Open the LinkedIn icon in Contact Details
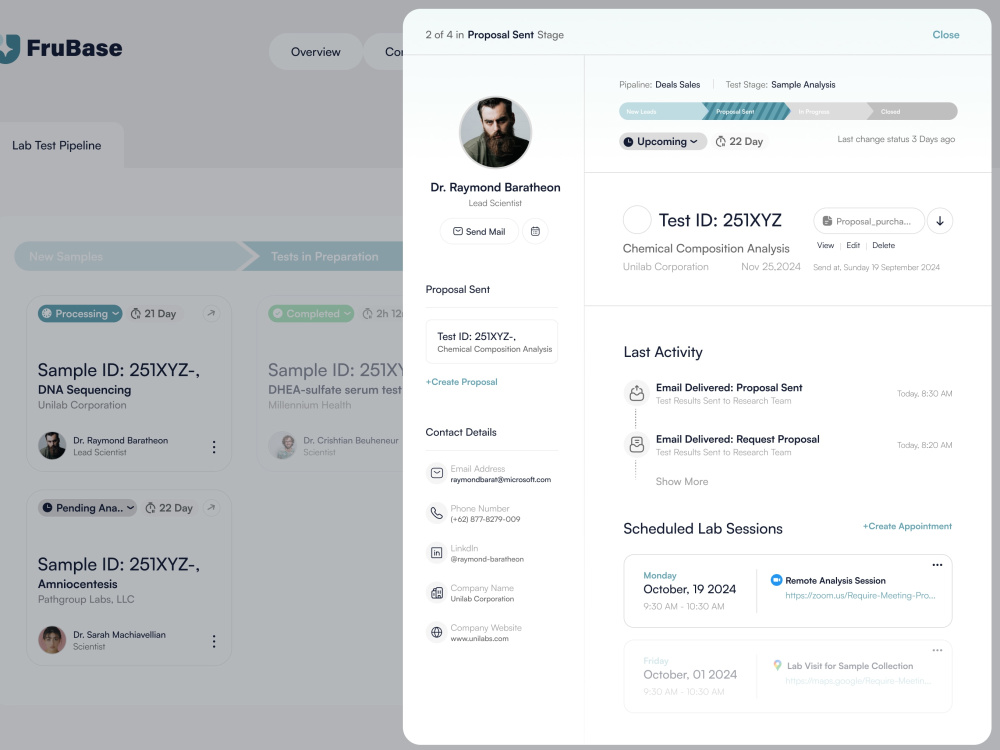This screenshot has width=1000, height=750. pyautogui.click(x=435, y=552)
